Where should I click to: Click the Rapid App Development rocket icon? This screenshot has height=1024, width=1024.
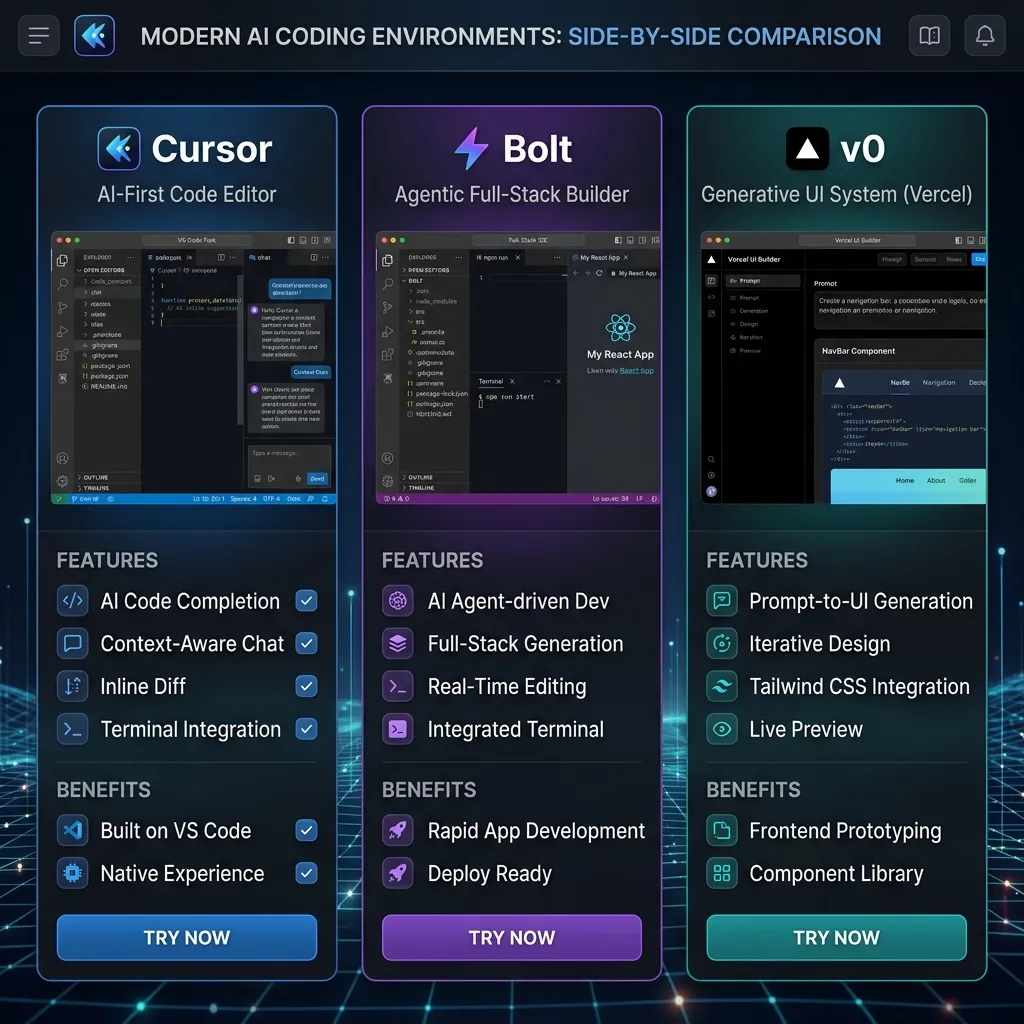pyautogui.click(x=398, y=831)
